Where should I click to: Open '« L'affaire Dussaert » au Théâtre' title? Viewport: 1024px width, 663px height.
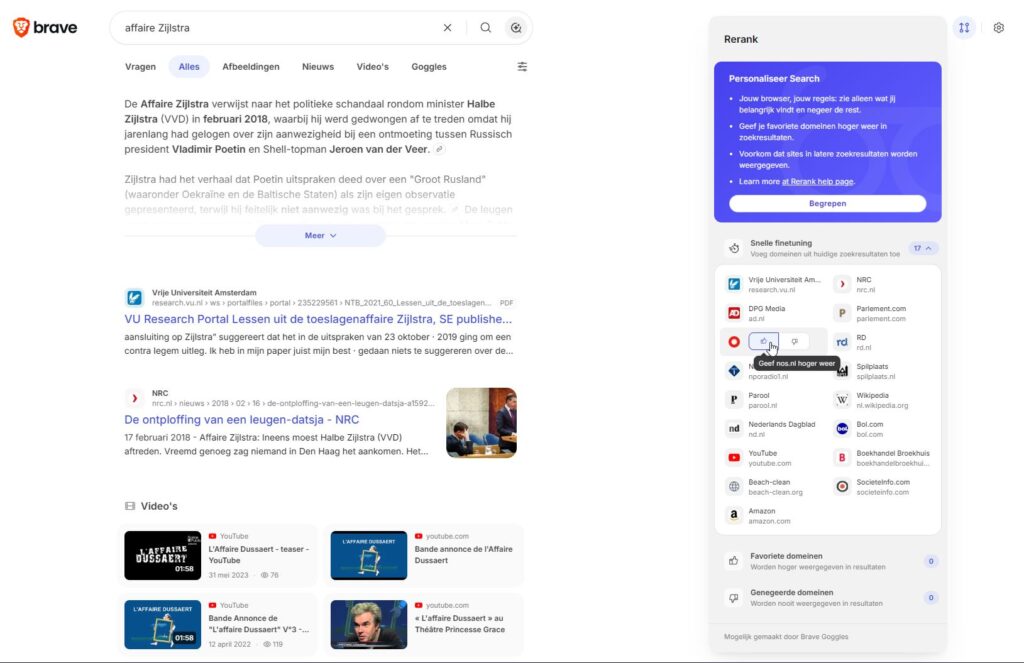460,624
